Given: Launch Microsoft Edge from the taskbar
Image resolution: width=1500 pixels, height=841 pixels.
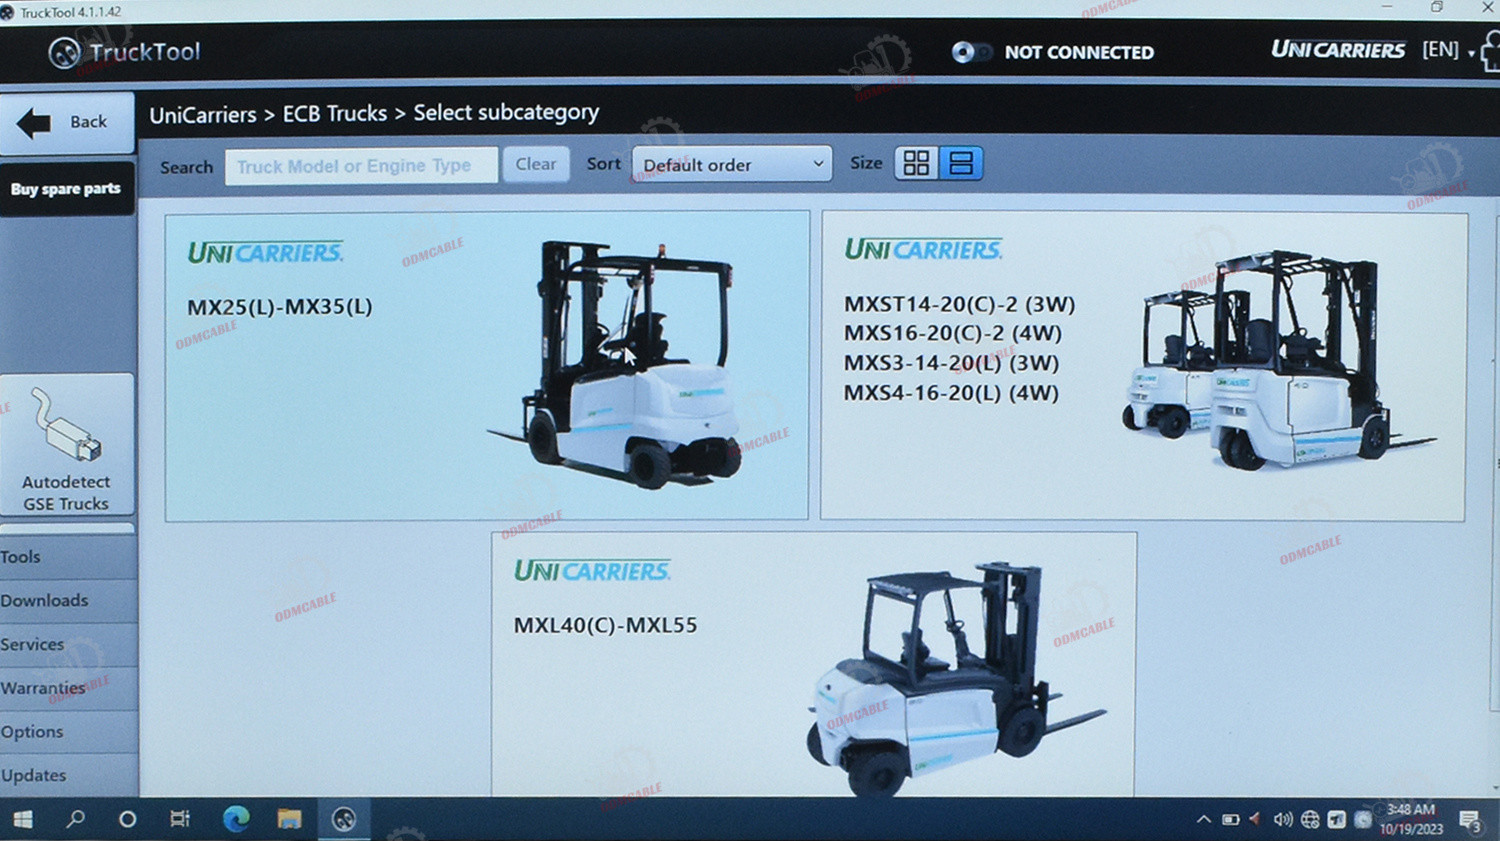Looking at the screenshot, I should click(x=236, y=819).
